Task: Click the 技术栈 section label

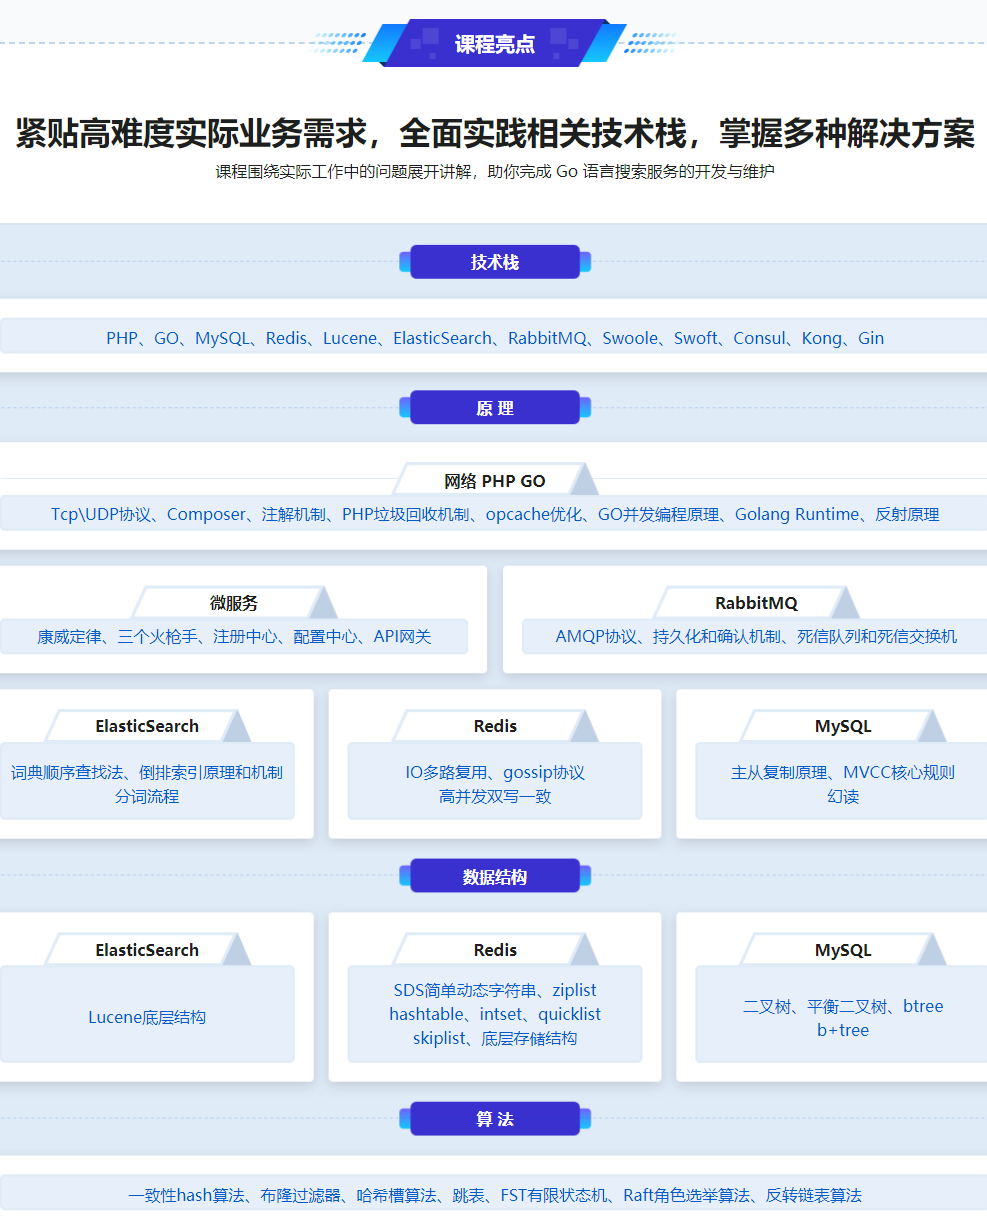Action: 495,262
